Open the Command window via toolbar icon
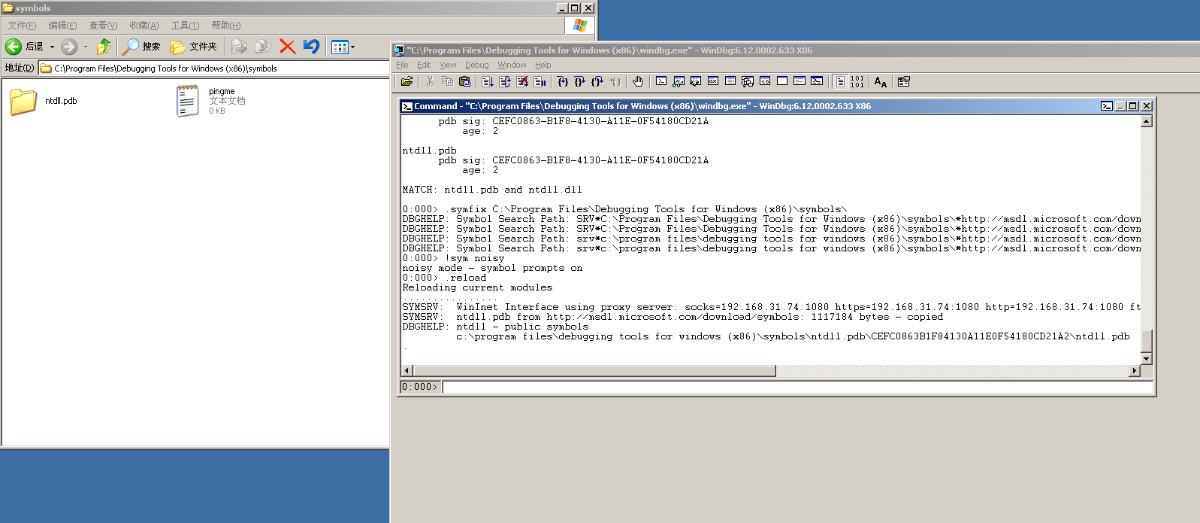1200x523 pixels. 662,81
